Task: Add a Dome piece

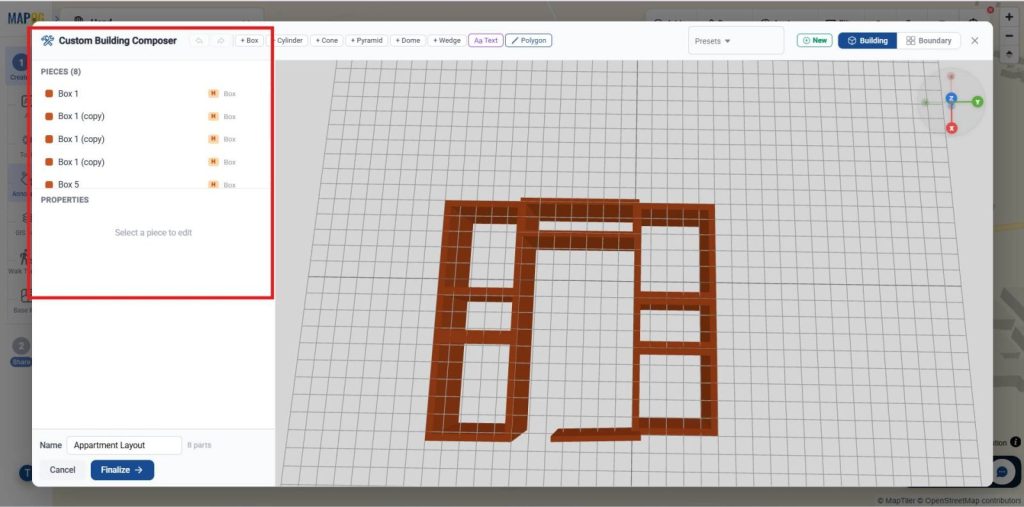Action: click(408, 41)
